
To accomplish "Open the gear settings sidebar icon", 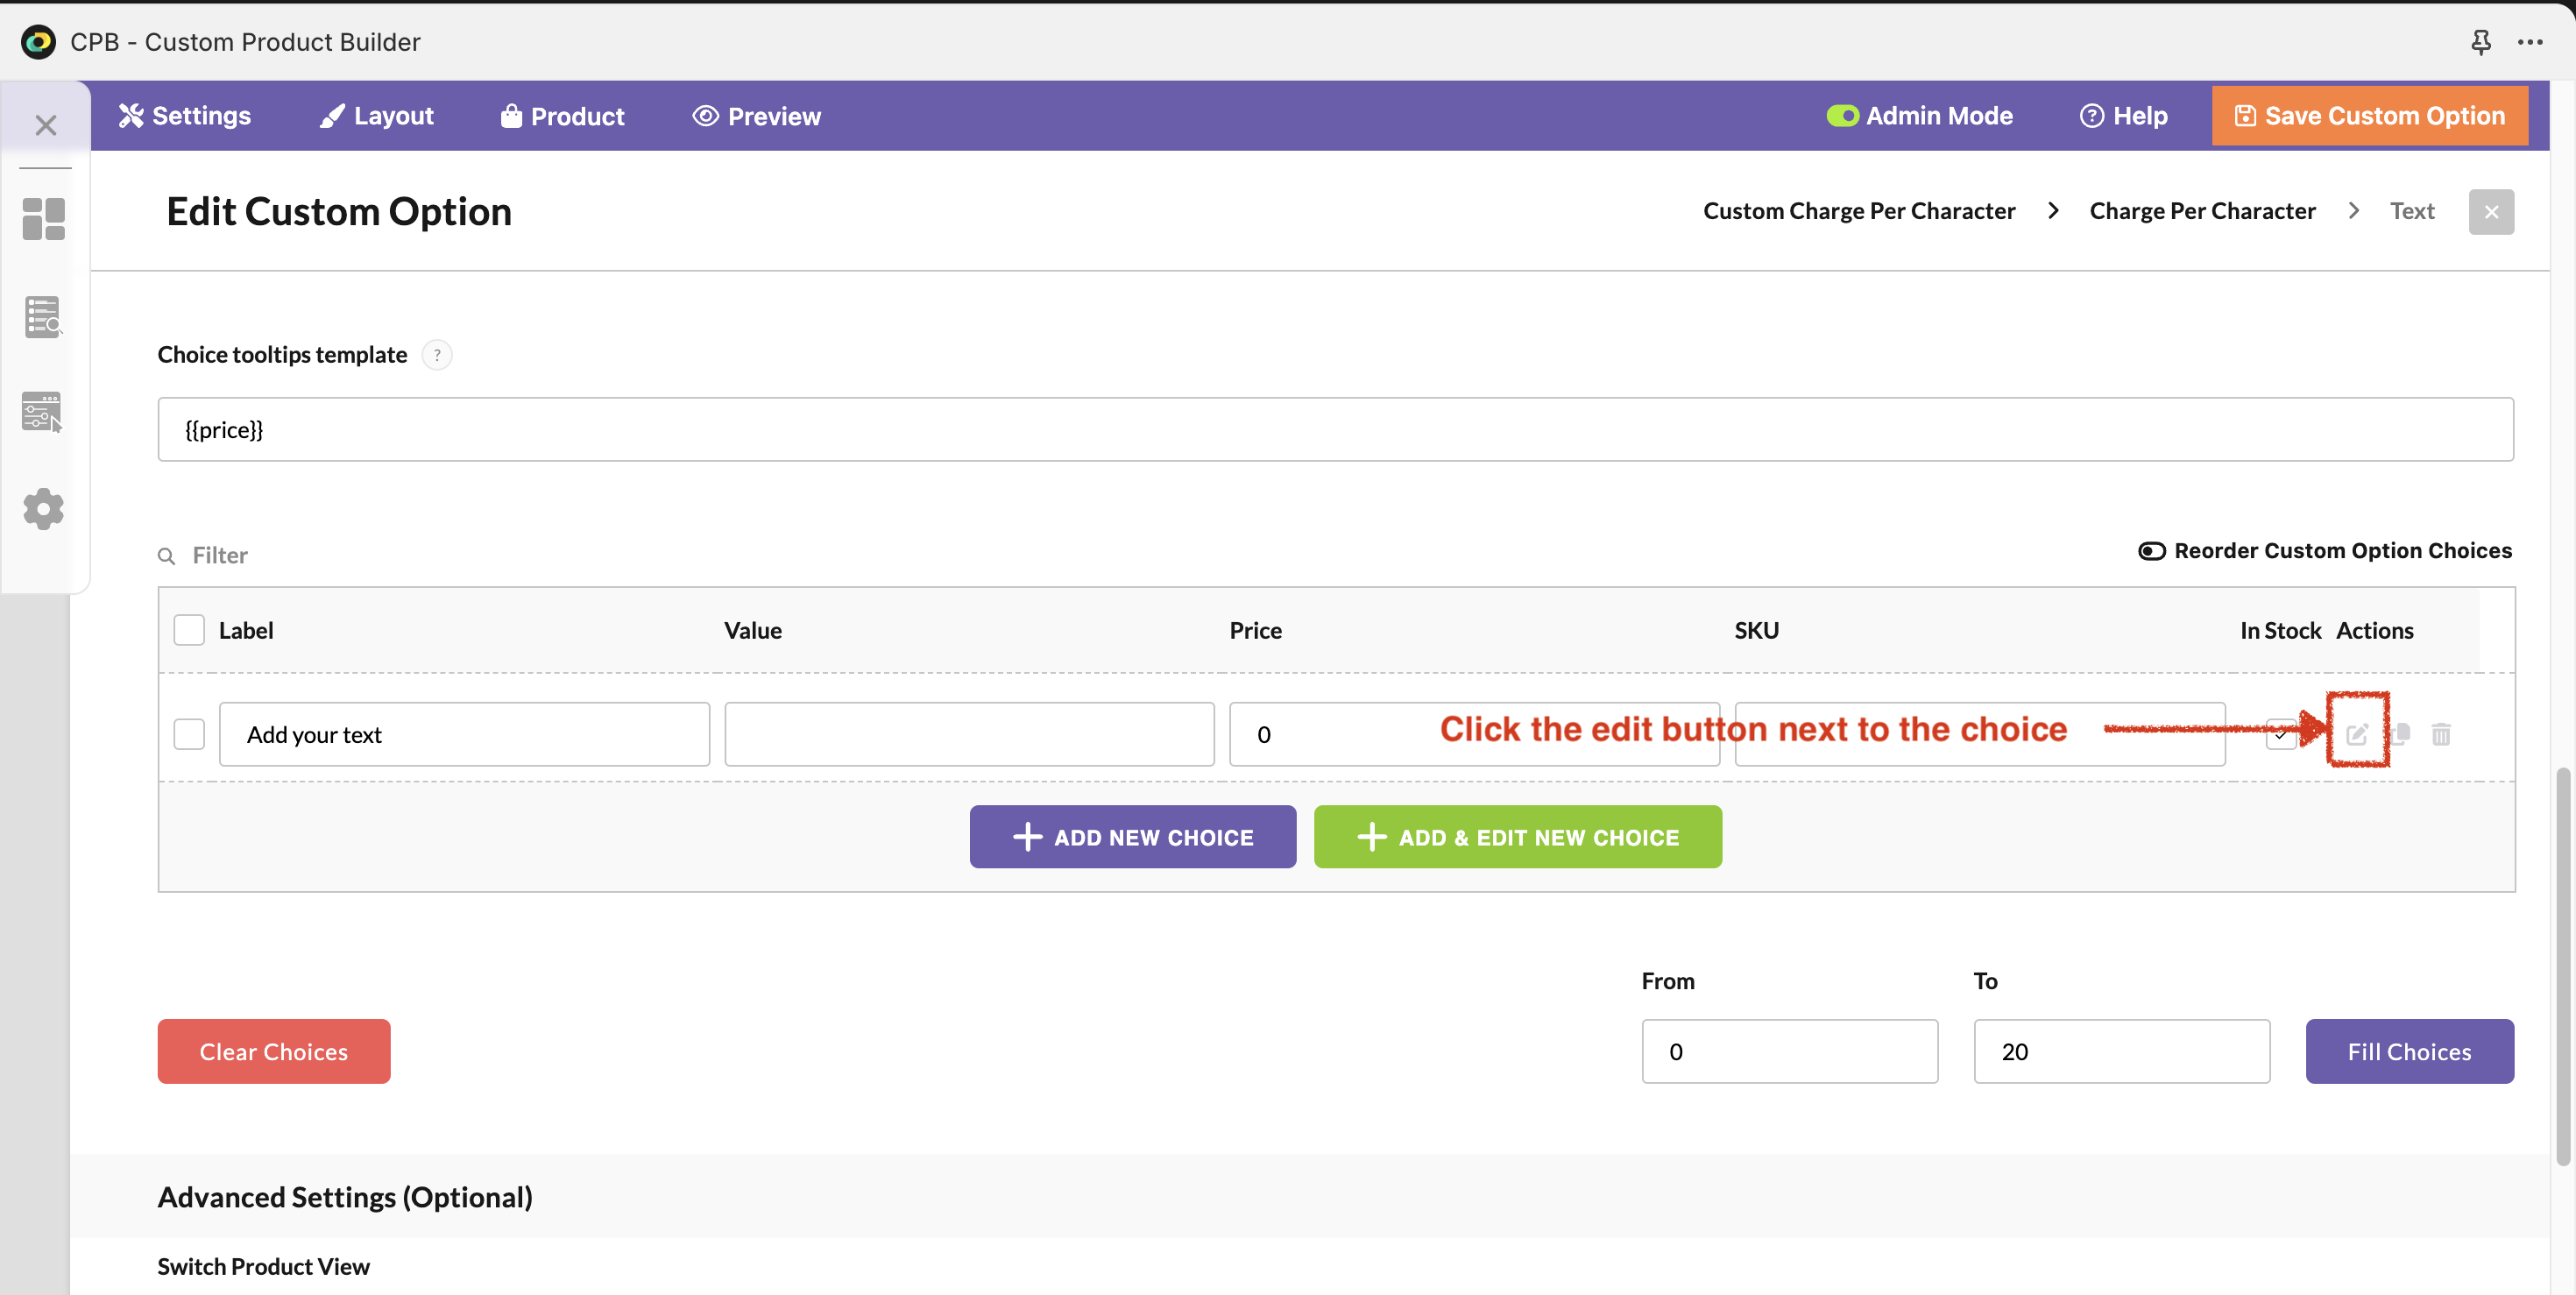I will [x=43, y=509].
